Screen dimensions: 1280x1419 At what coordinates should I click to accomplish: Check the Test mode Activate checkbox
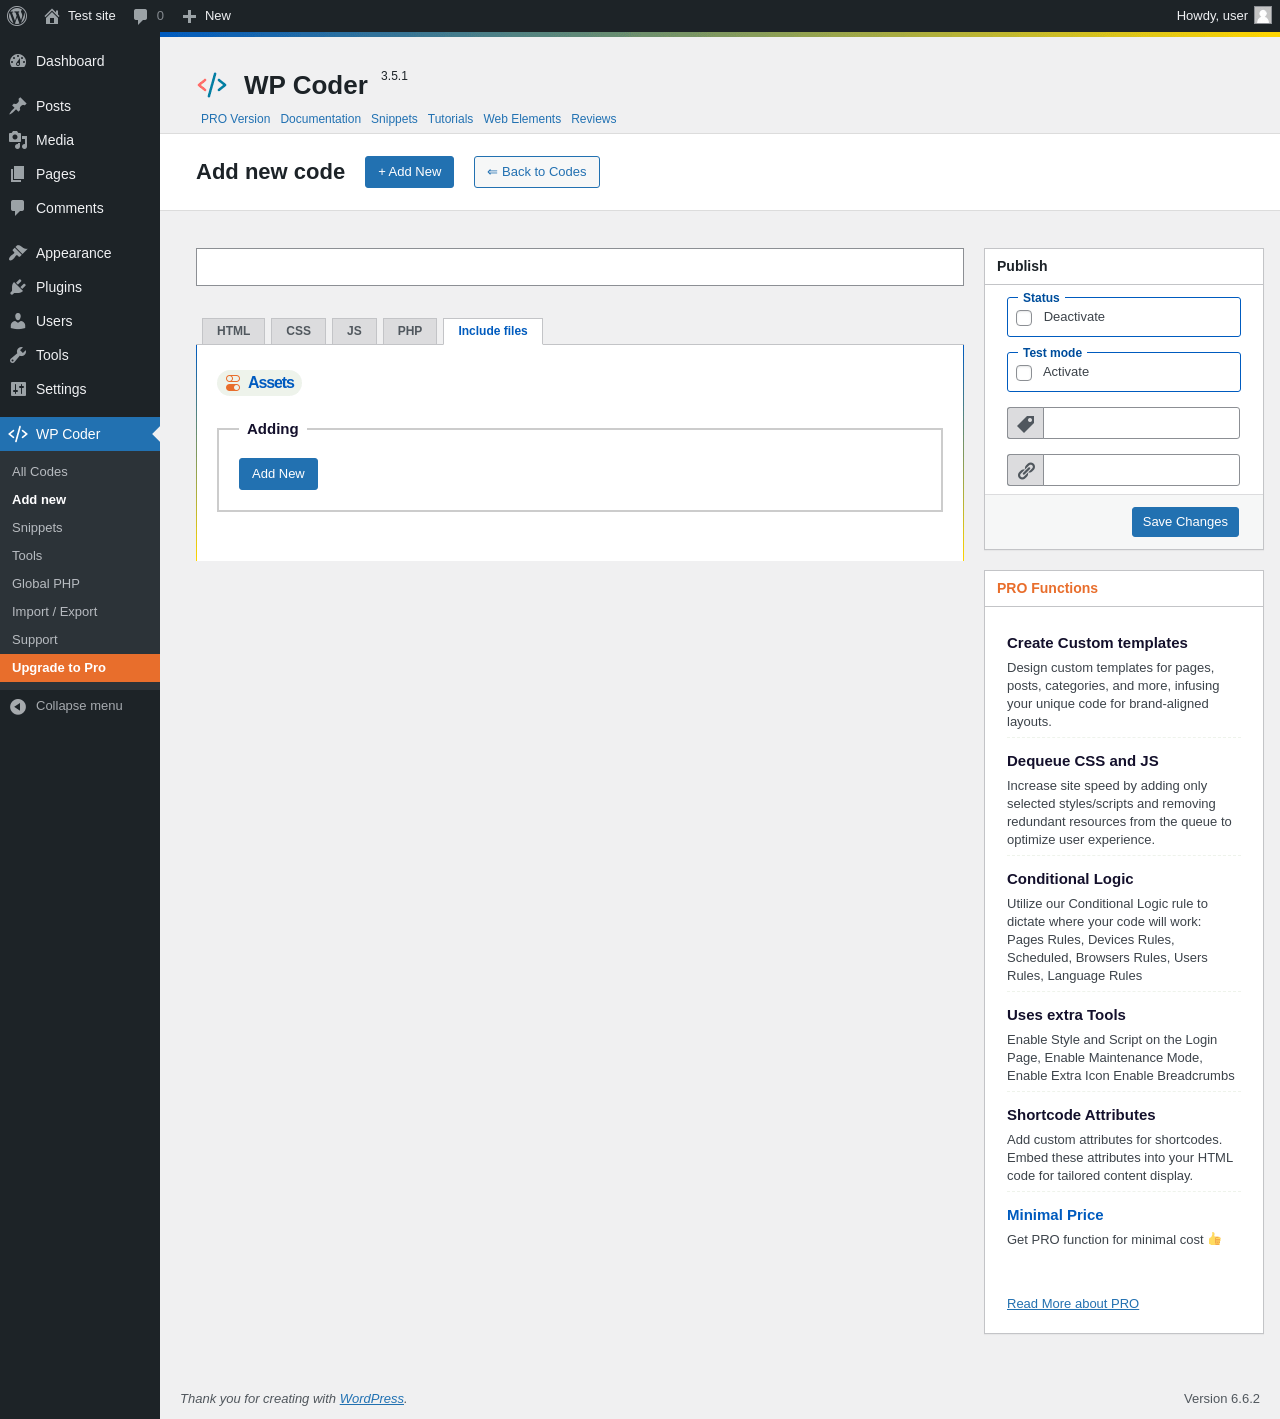tap(1024, 373)
